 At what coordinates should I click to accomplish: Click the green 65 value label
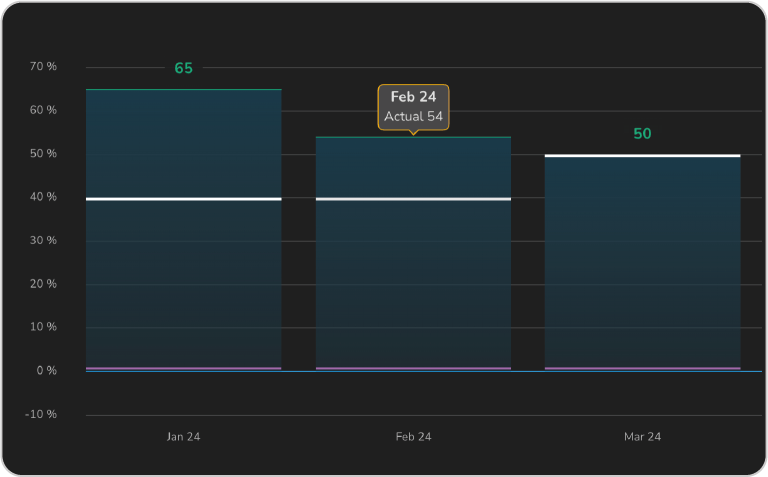click(x=183, y=68)
